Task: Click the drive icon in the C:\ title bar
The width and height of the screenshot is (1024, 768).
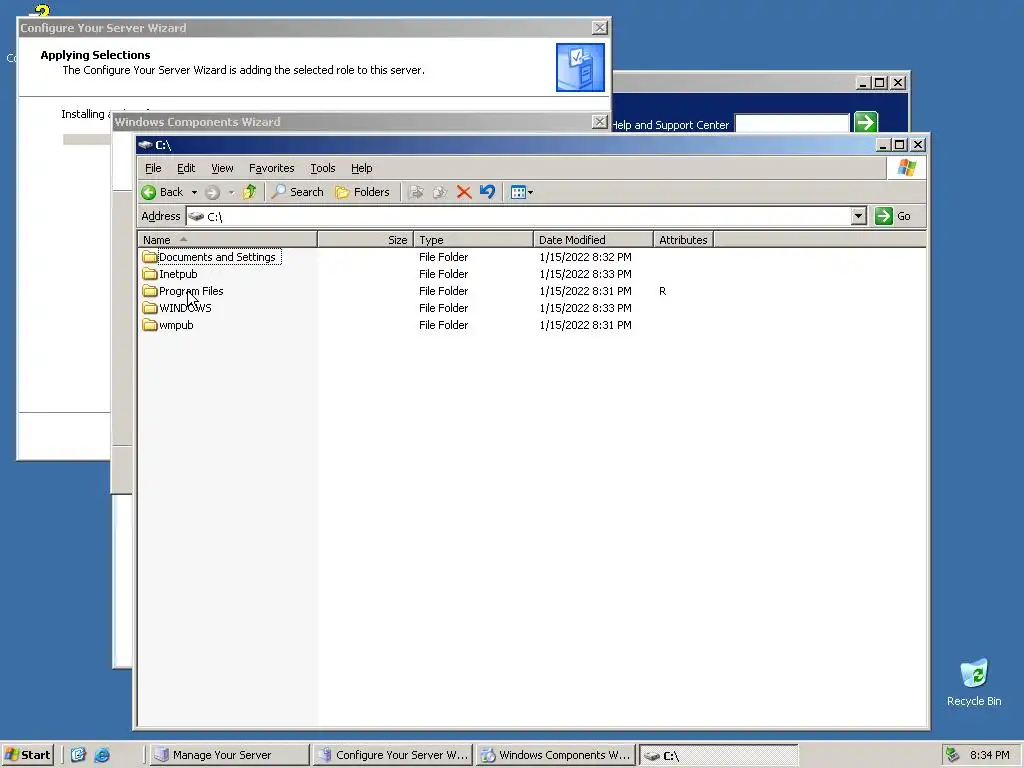Action: 145,144
